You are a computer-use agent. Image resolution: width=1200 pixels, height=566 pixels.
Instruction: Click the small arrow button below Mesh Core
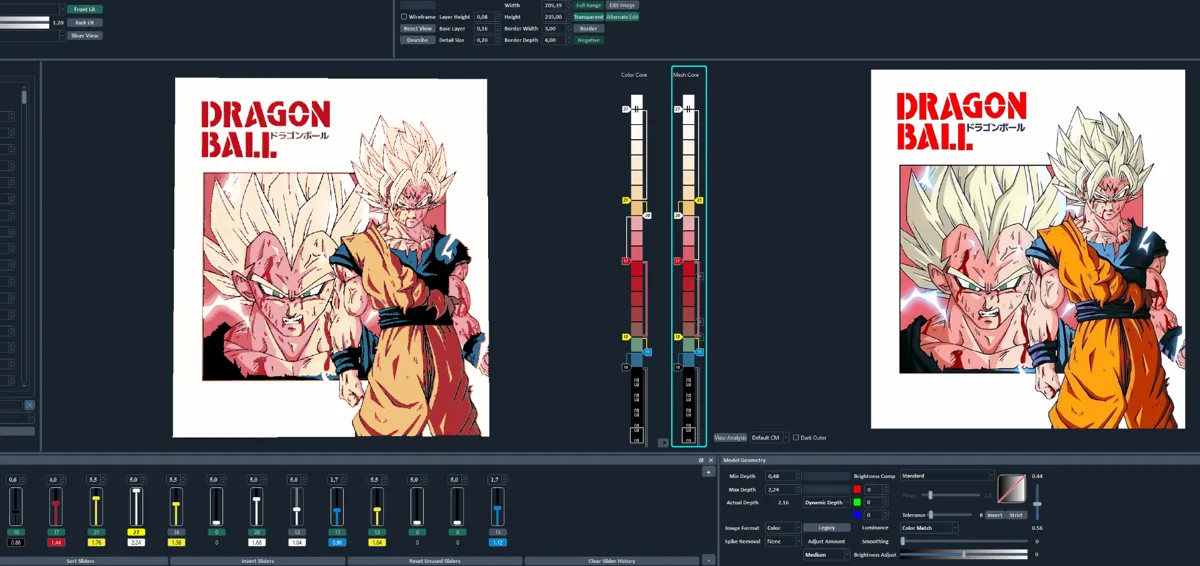point(663,442)
